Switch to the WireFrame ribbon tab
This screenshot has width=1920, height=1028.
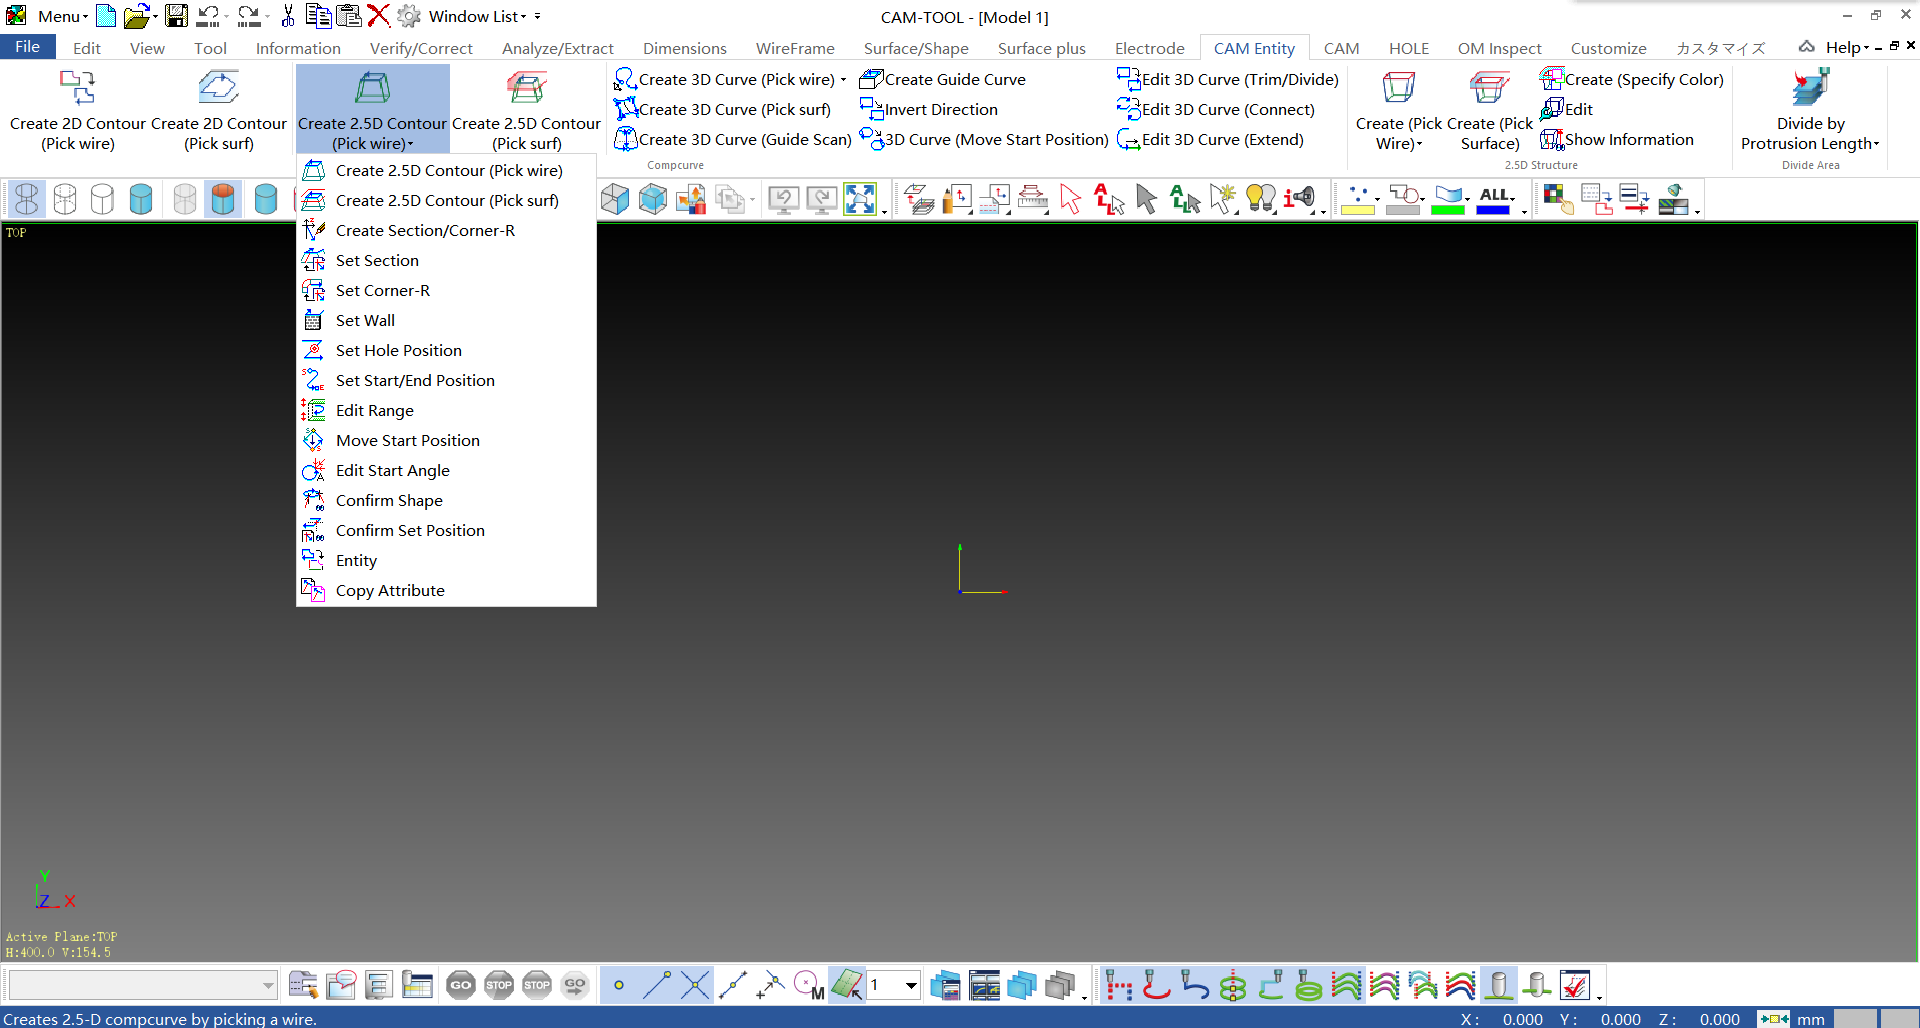tap(795, 48)
